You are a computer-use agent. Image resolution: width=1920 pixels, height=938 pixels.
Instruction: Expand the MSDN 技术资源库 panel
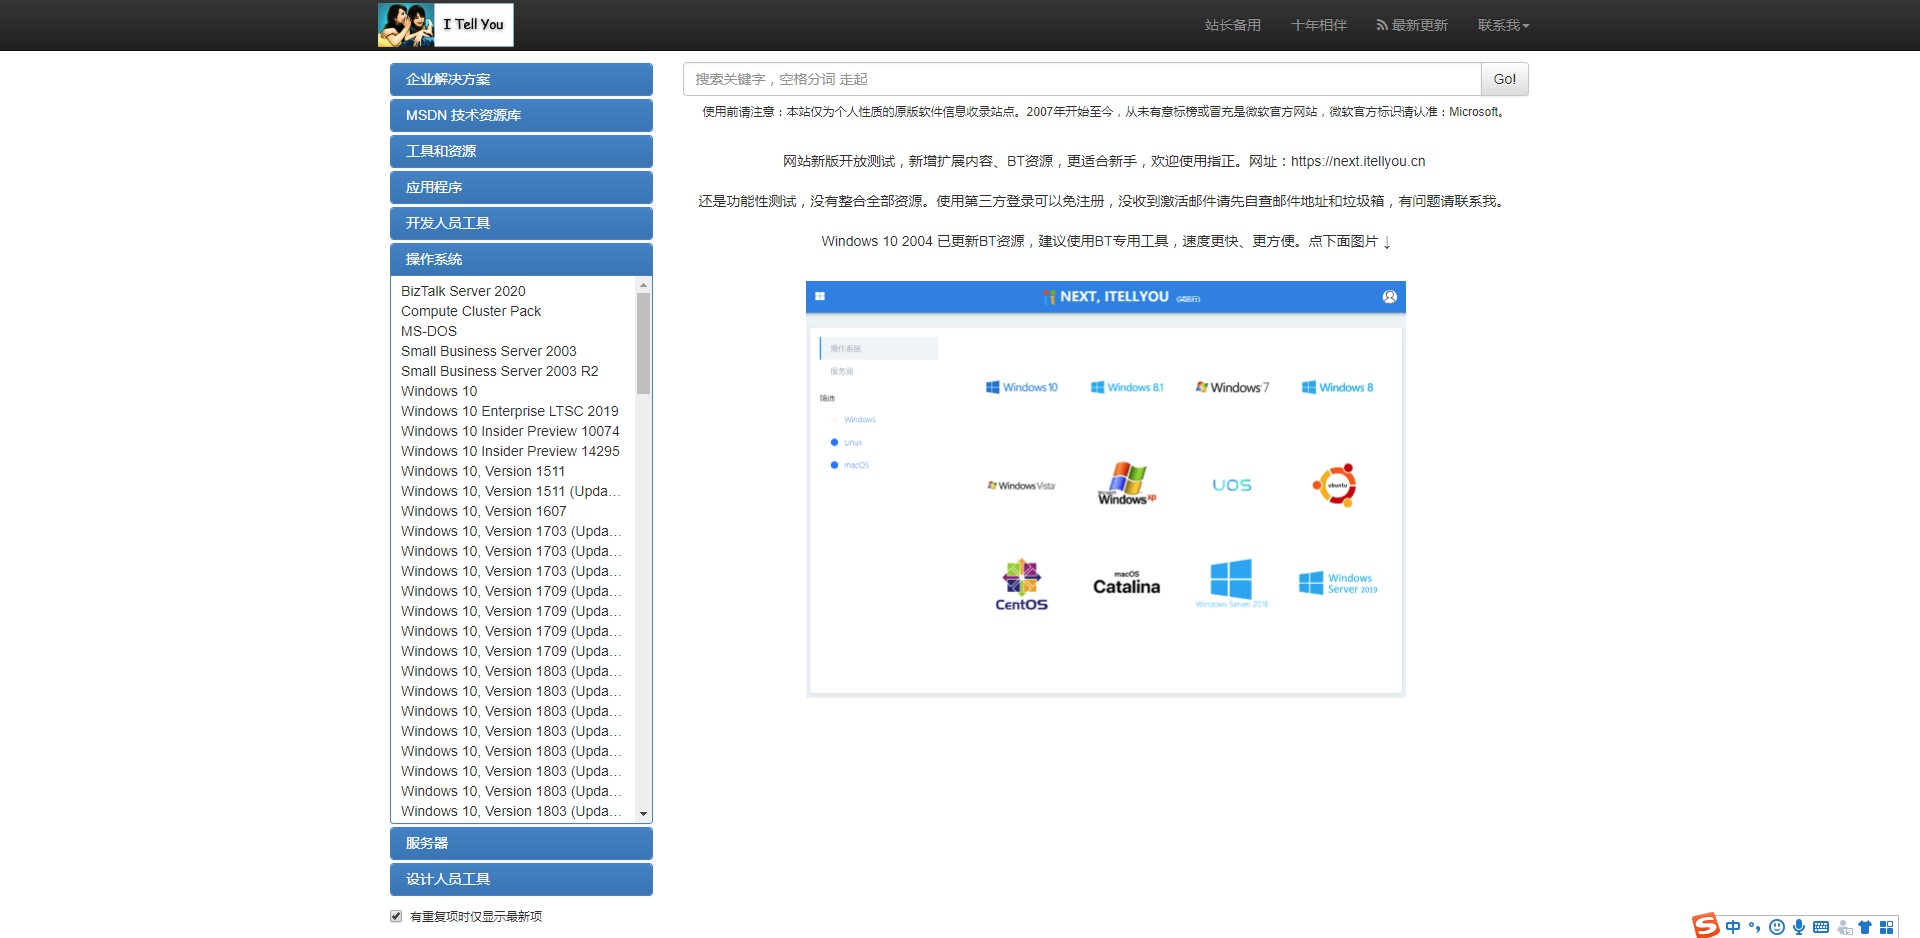coord(521,115)
